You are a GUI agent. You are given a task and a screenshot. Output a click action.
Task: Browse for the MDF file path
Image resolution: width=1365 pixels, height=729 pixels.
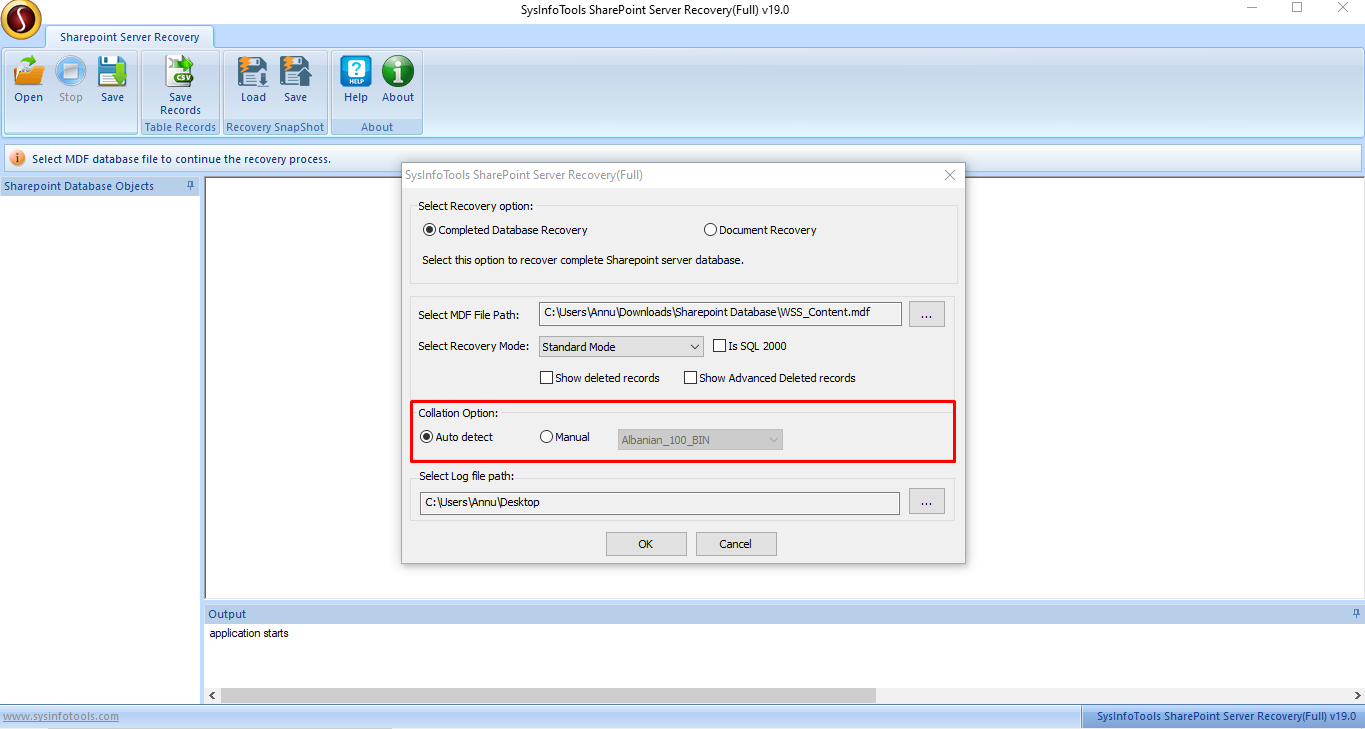(927, 314)
